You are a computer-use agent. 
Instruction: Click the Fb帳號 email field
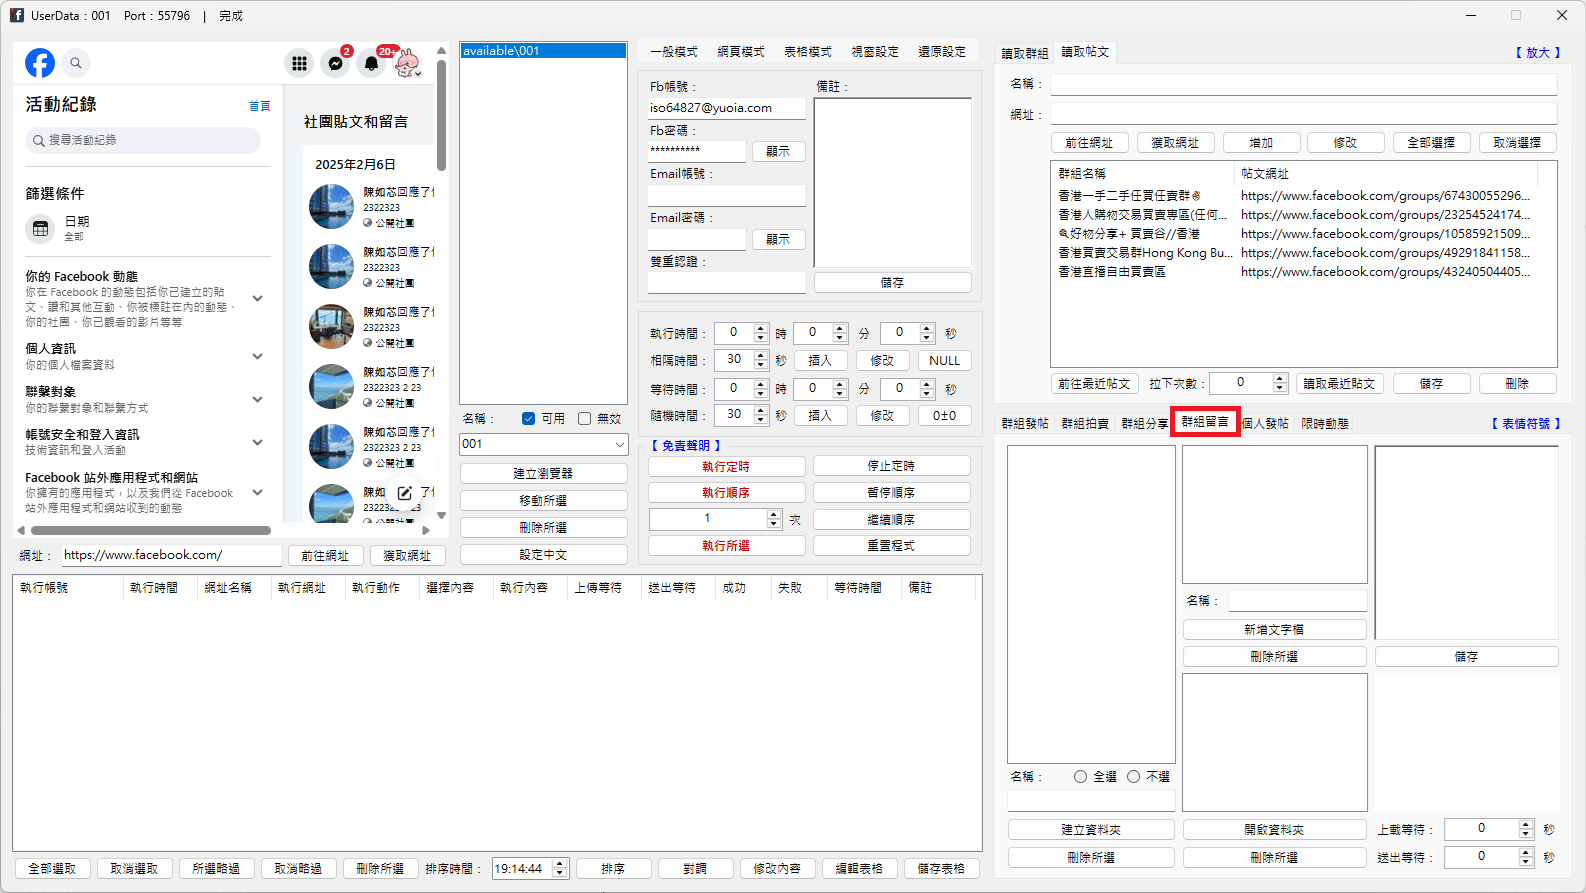click(726, 107)
